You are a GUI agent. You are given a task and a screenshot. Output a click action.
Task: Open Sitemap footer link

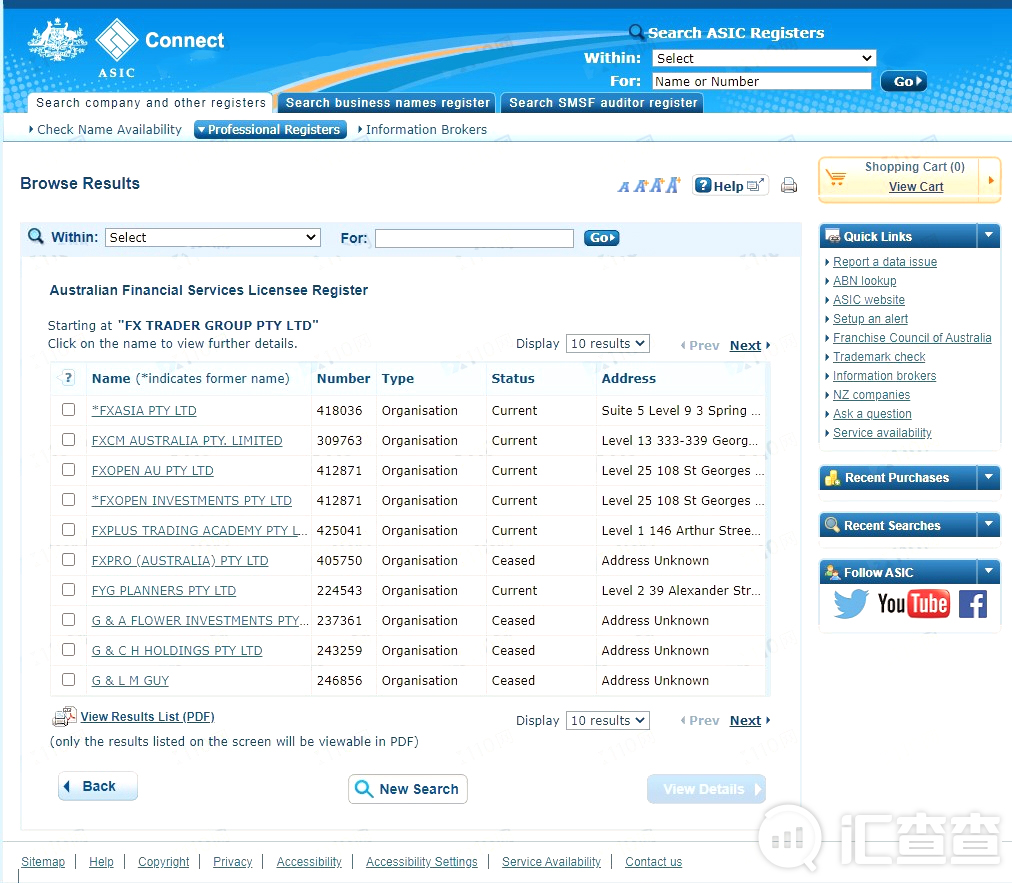coord(43,862)
